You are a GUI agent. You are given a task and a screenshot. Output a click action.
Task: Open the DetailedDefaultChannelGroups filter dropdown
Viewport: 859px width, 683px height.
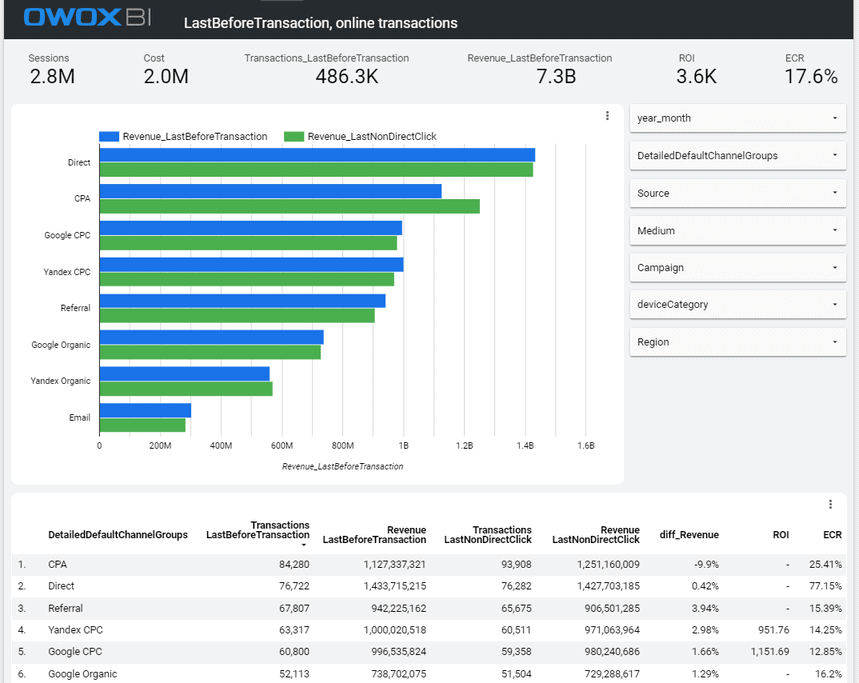(x=737, y=155)
